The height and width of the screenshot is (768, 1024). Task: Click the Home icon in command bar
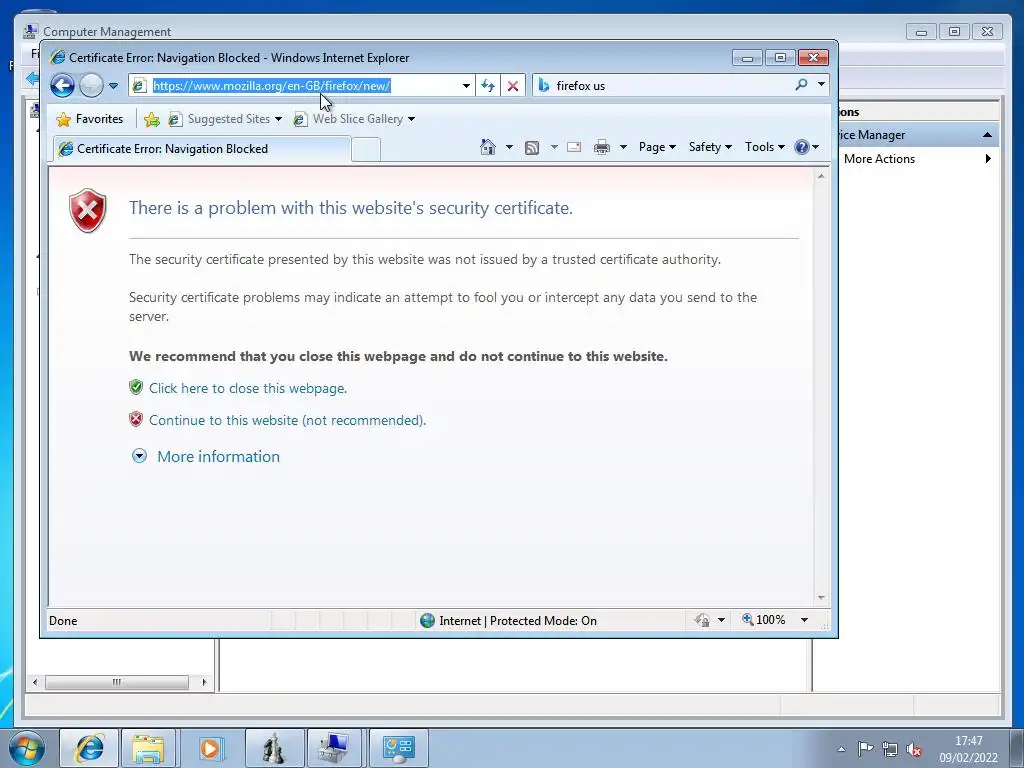click(x=488, y=147)
